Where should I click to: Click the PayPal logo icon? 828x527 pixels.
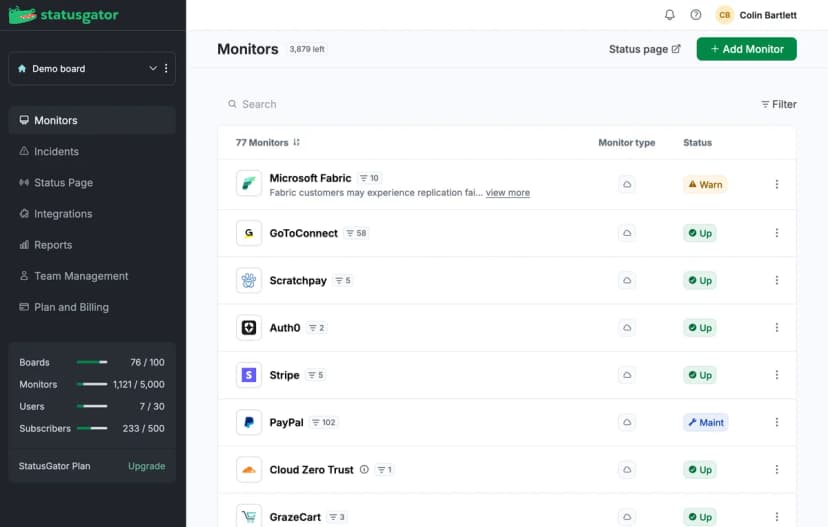pyautogui.click(x=249, y=422)
